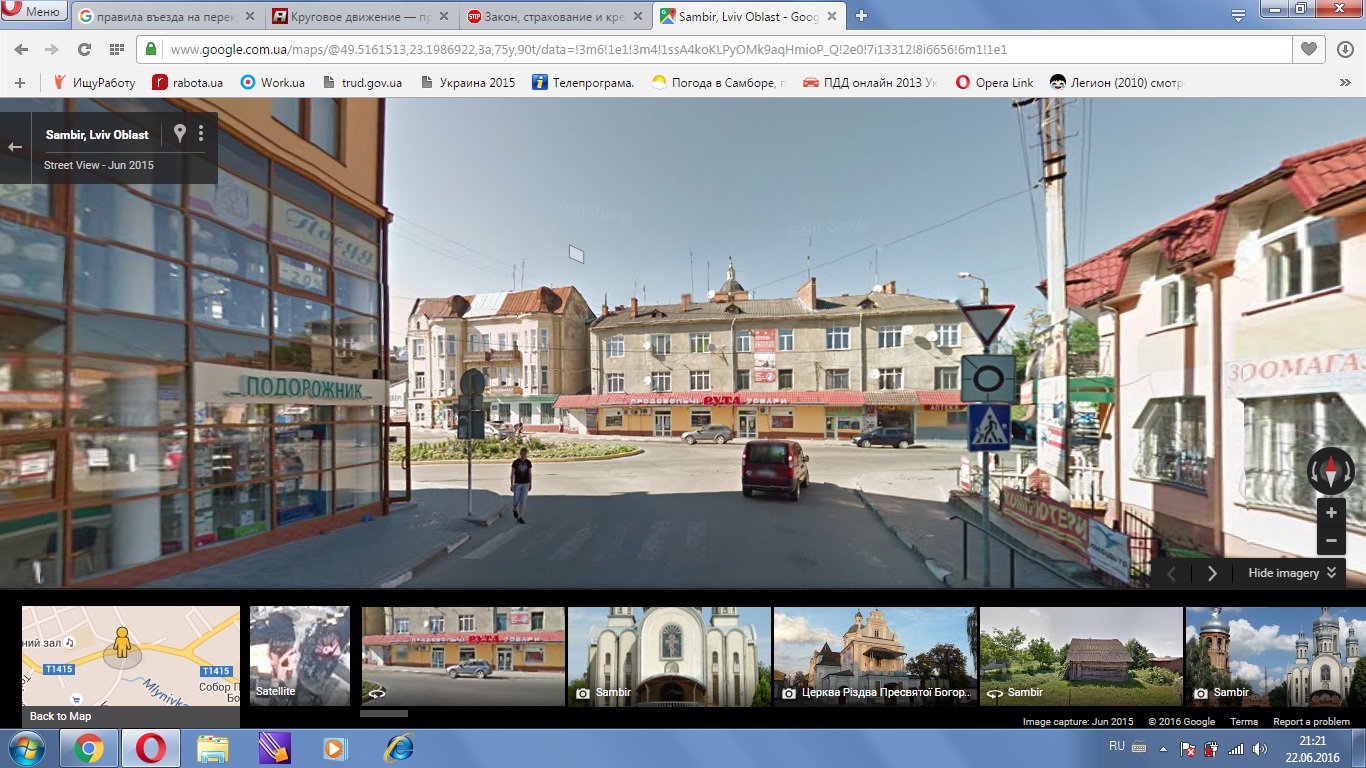Image resolution: width=1366 pixels, height=768 pixels.
Task: Open the rabota.ua bookmark
Action: pos(187,82)
